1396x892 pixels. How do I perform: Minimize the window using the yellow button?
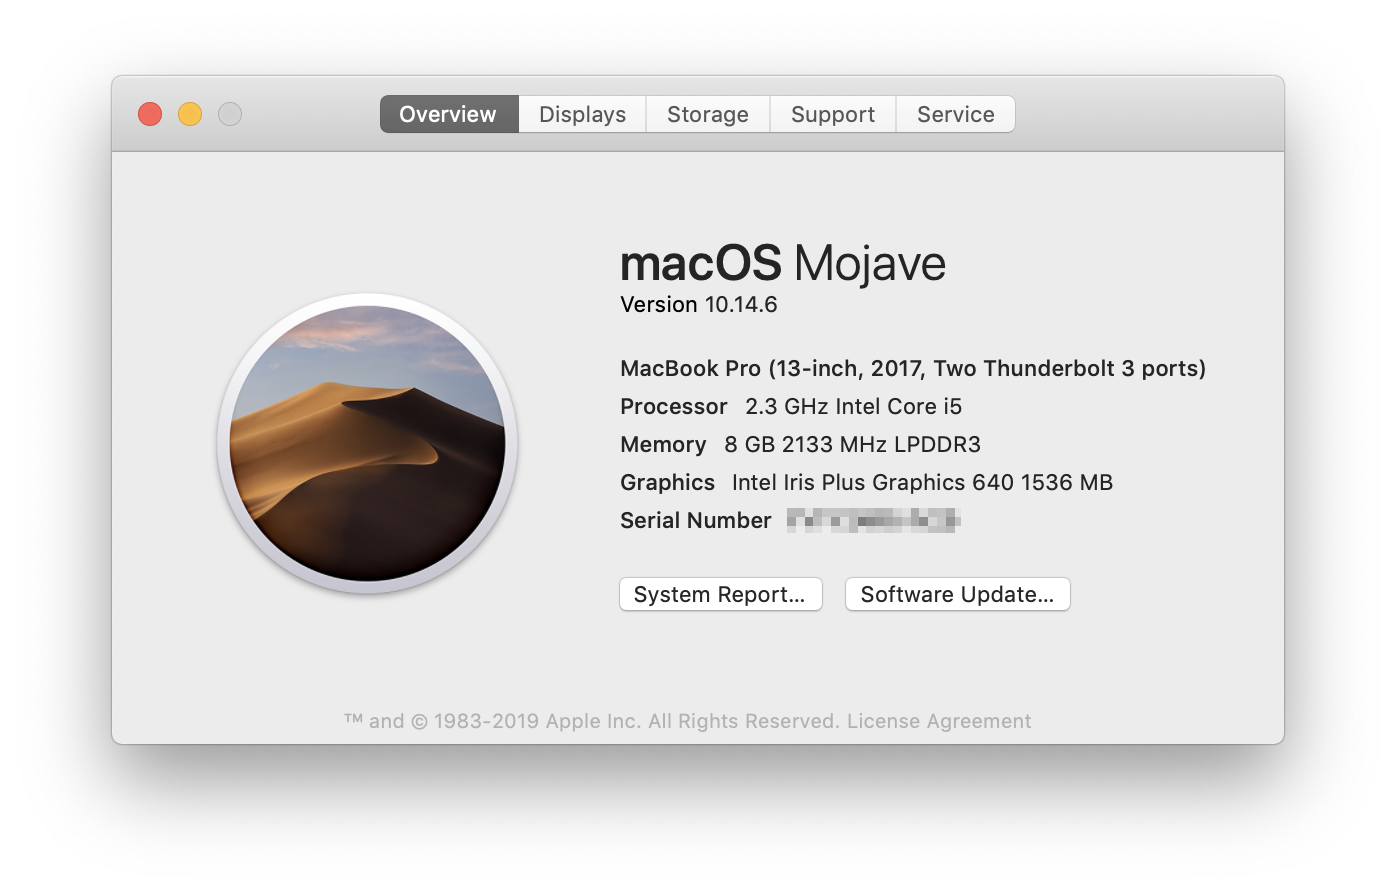[190, 114]
